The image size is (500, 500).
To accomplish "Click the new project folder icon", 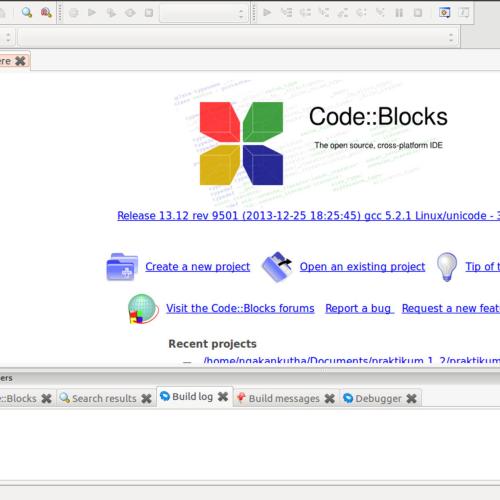I will 122,267.
